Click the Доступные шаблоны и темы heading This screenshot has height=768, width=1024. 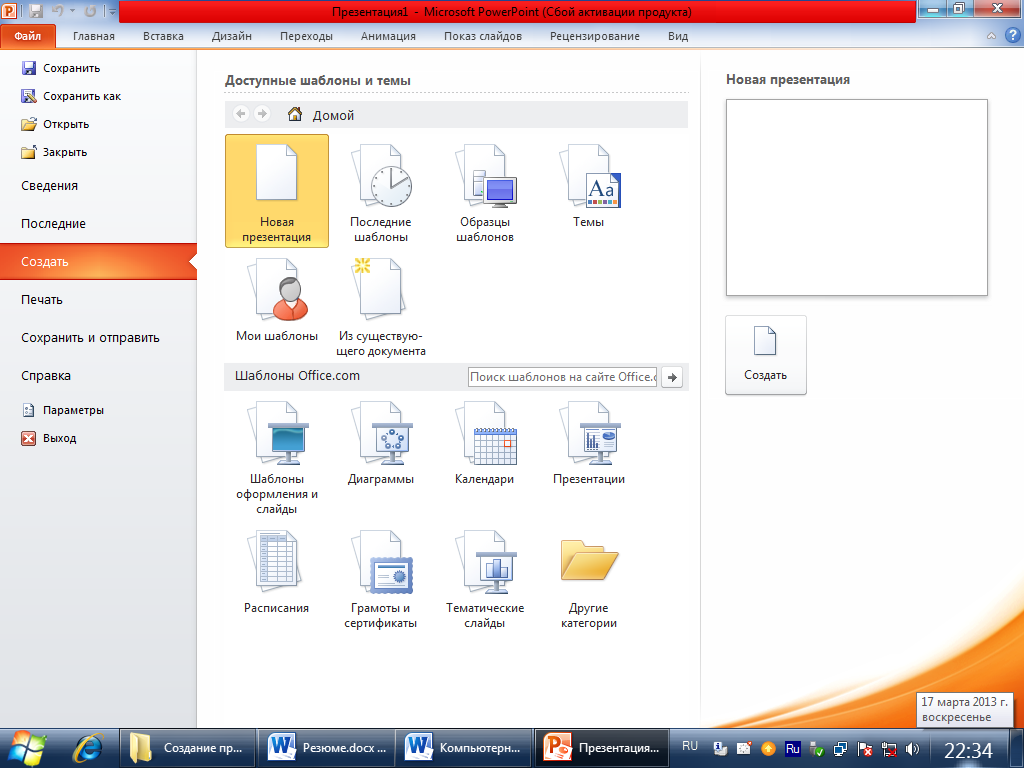point(318,80)
